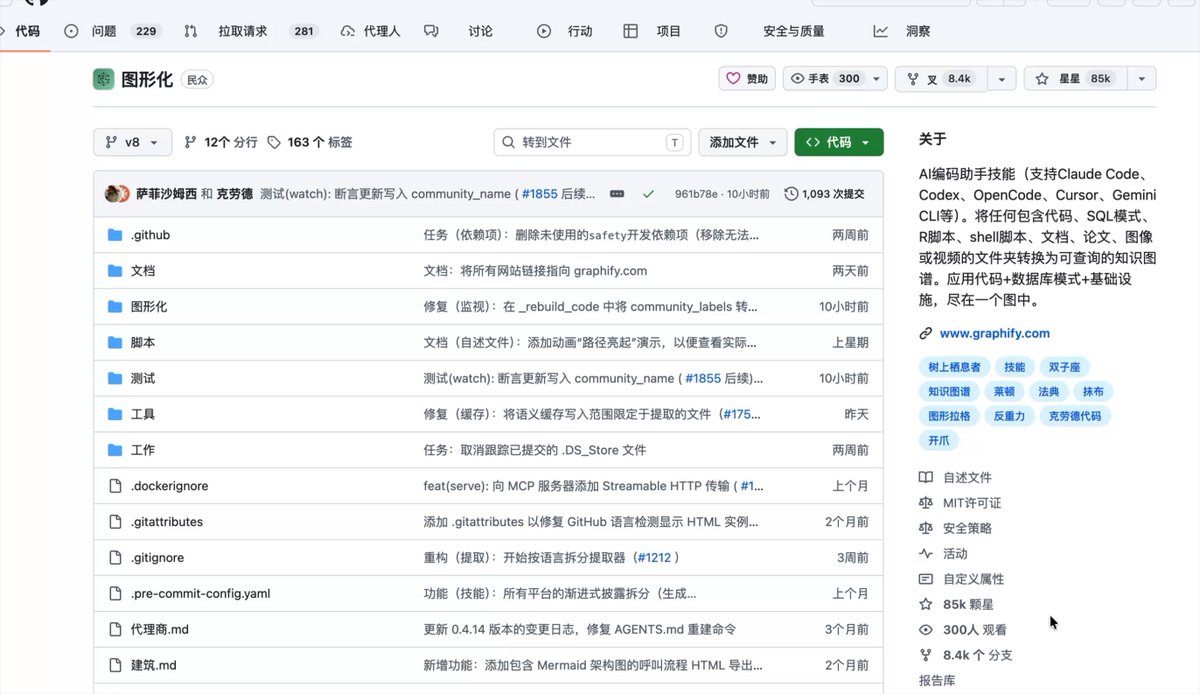The width and height of the screenshot is (1200, 694).
Task: Click file icon next to .gitignore
Action: tap(114, 558)
